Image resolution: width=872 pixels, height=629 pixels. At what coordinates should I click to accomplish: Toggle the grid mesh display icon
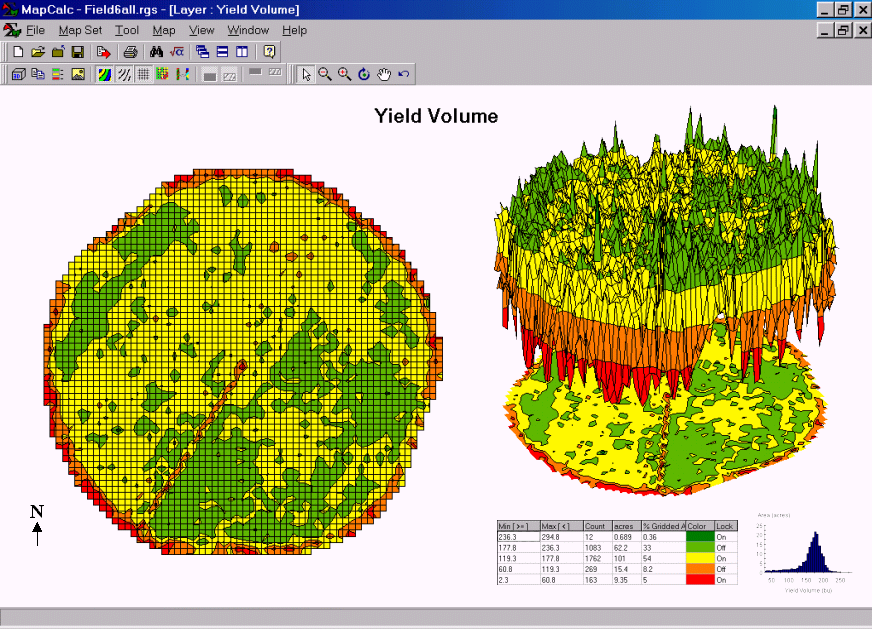143,74
